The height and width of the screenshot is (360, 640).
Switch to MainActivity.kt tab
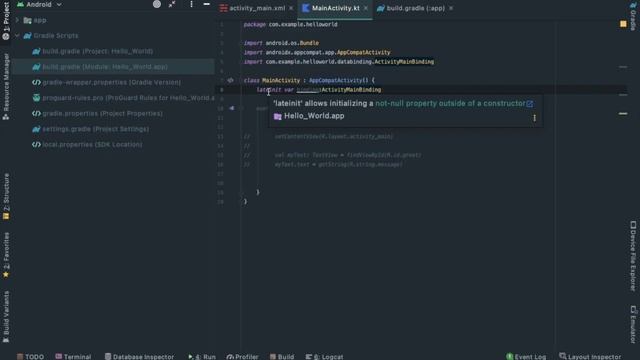[x=336, y=8]
